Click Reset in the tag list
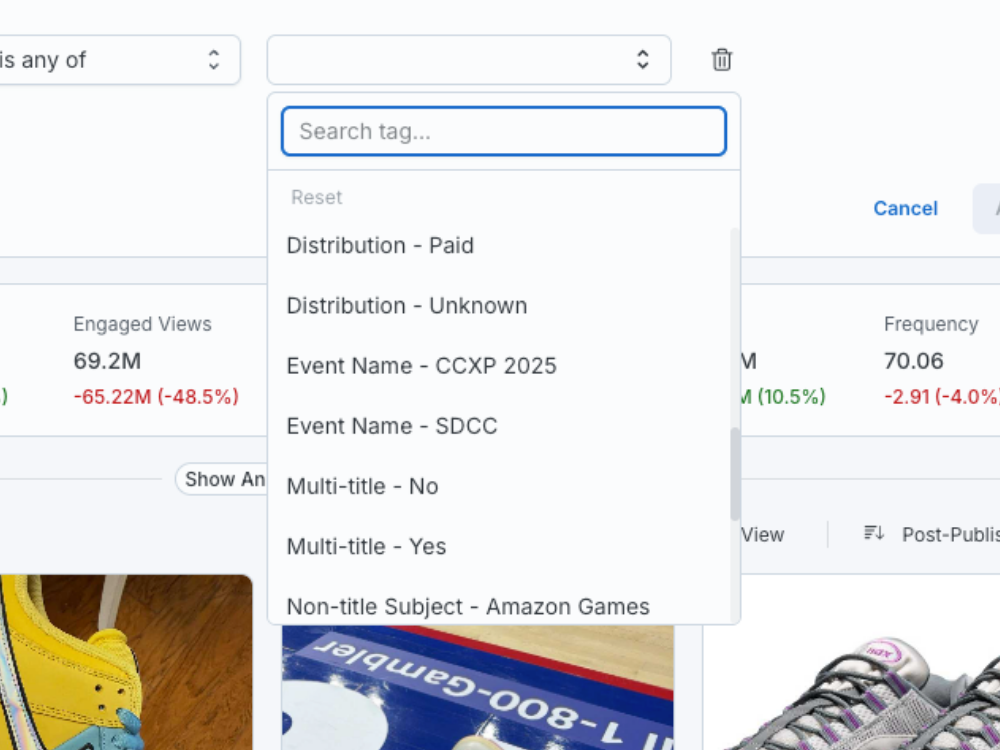Viewport: 1000px width, 750px height. coord(316,197)
